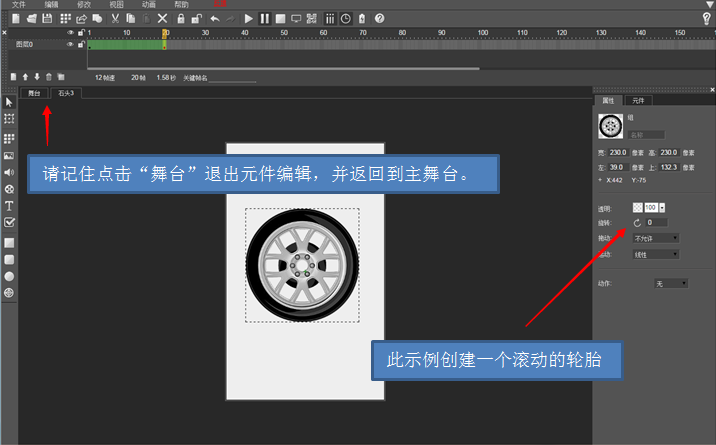The image size is (716, 445).
Task: Click the rotation value input field
Action: 655,222
